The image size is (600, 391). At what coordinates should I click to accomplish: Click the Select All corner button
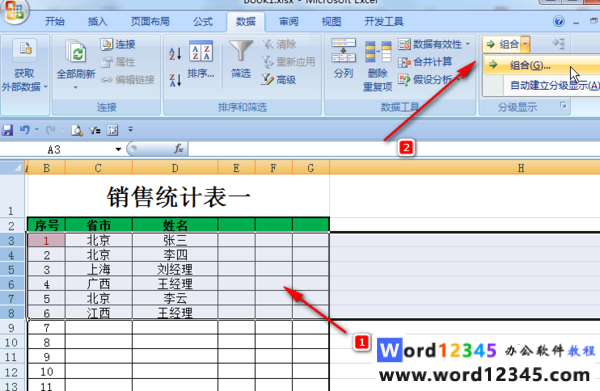point(12,168)
